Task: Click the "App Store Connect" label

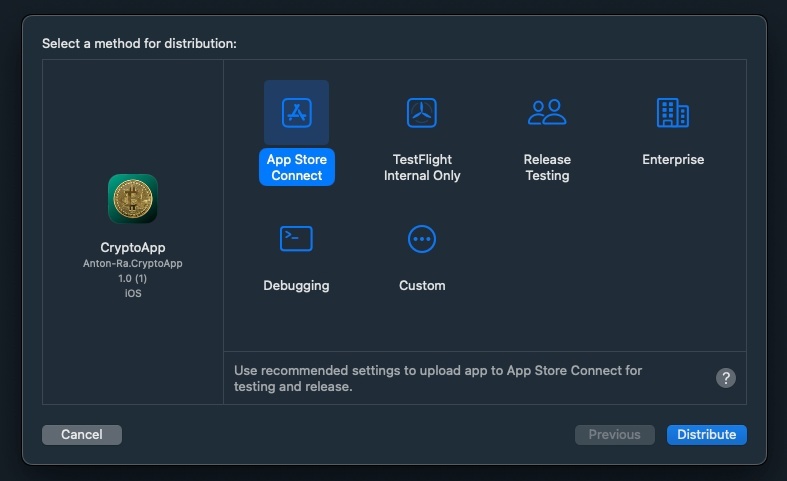Action: coord(297,167)
